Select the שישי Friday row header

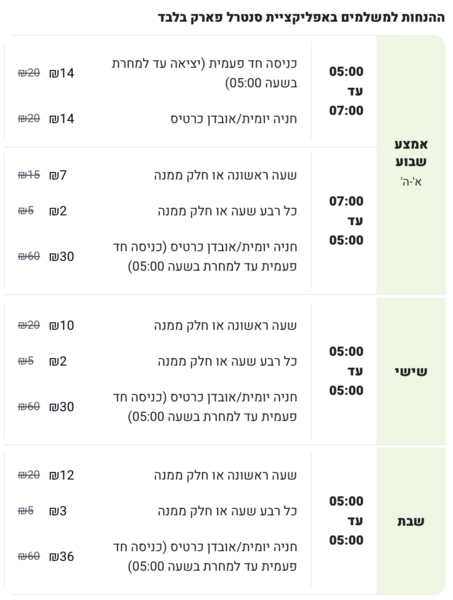click(411, 371)
